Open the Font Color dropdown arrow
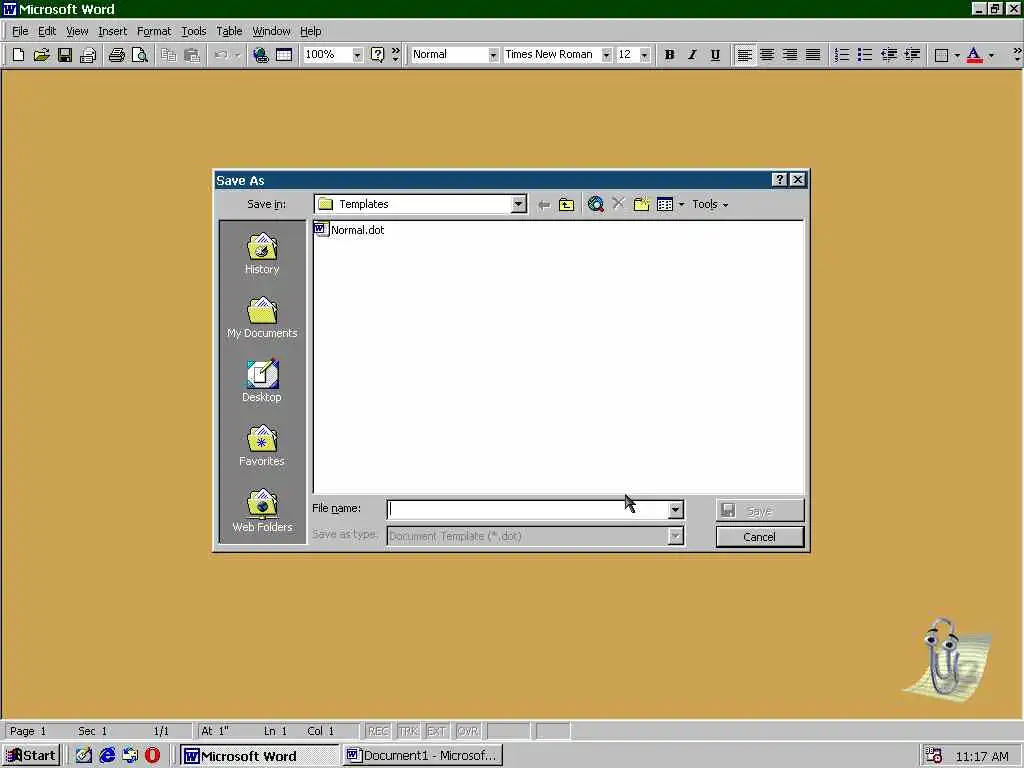 991,56
